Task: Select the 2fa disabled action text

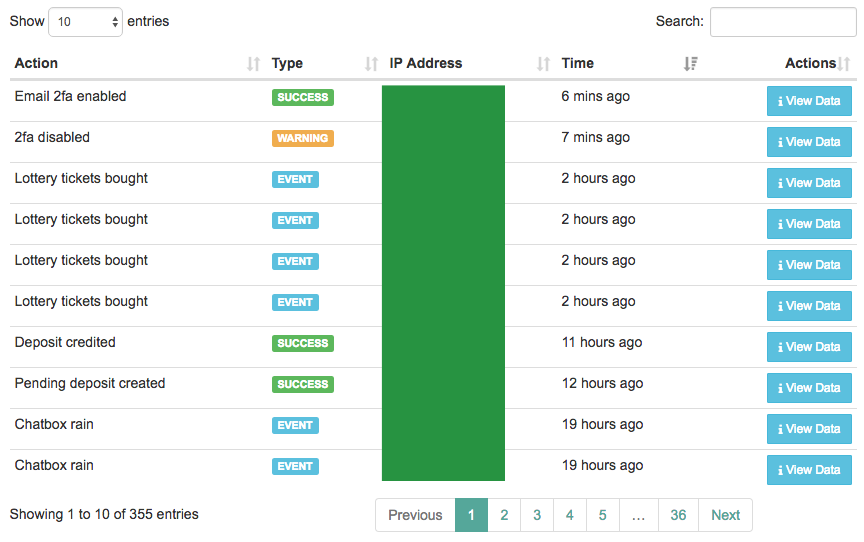Action: pyautogui.click(x=52, y=137)
